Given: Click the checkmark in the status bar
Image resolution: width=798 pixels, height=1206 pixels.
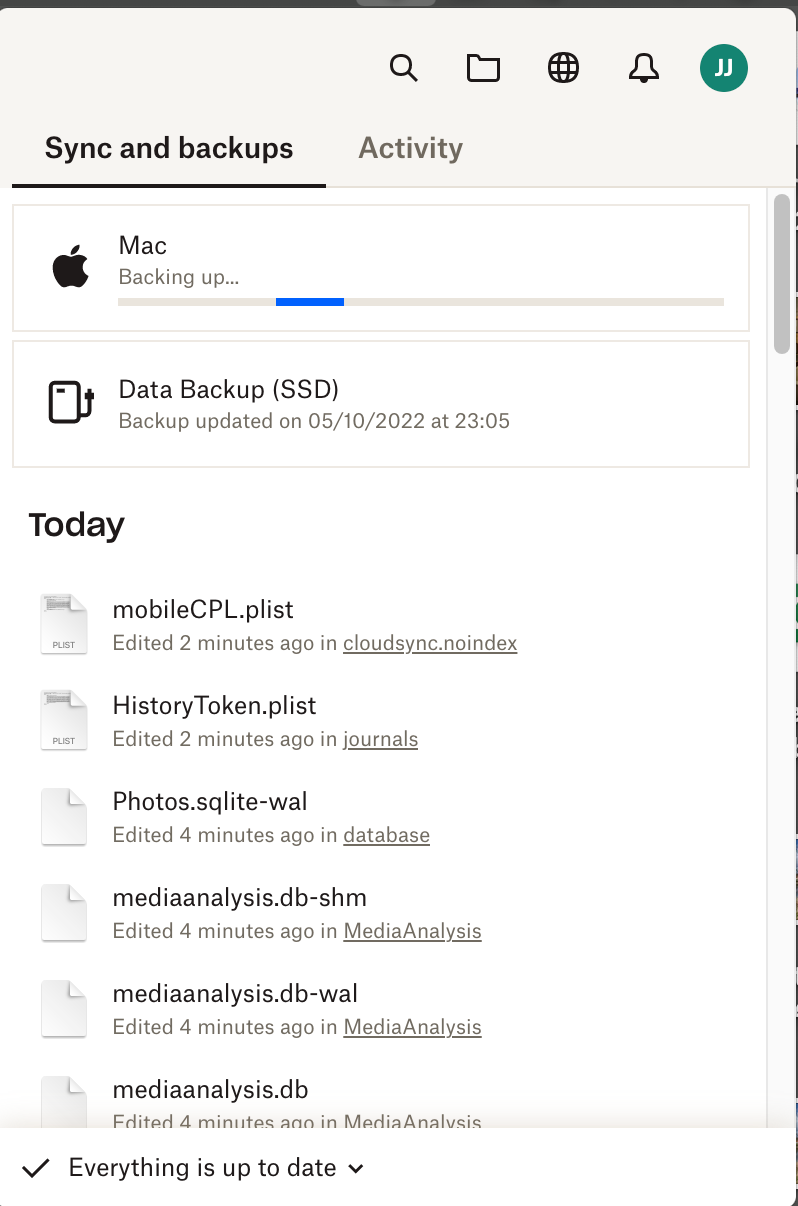Looking at the screenshot, I should [37, 1166].
